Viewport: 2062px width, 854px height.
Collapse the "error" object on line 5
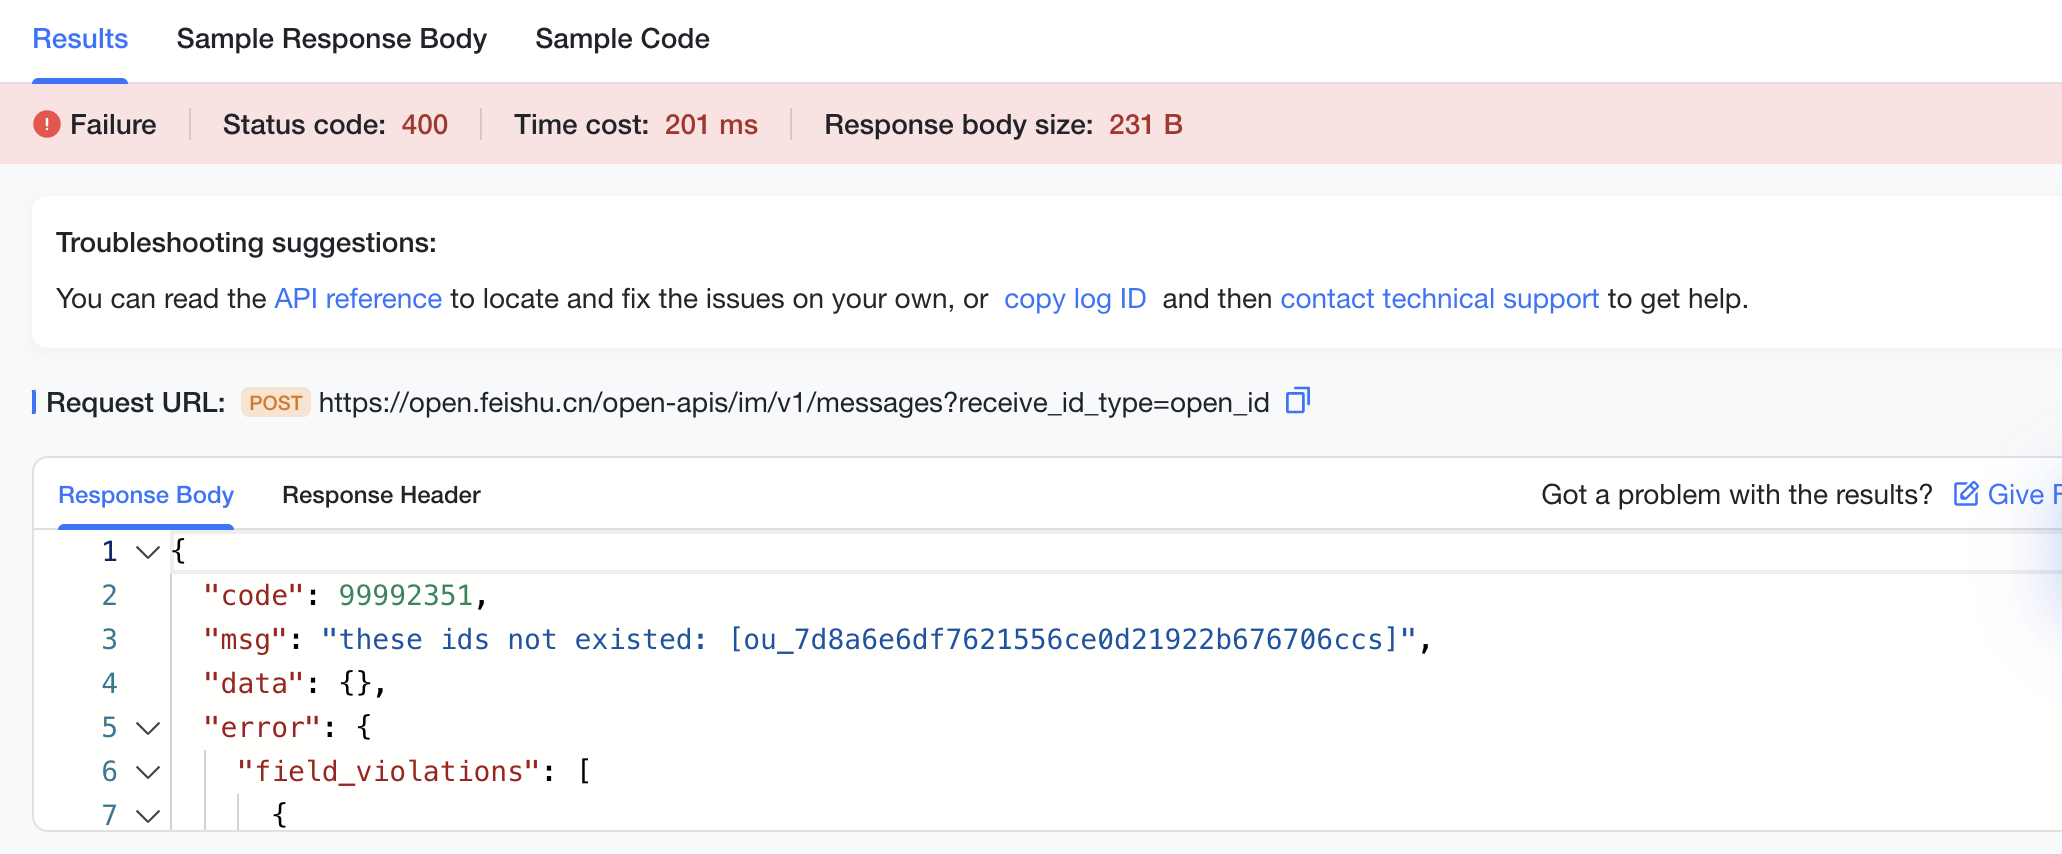(x=148, y=728)
